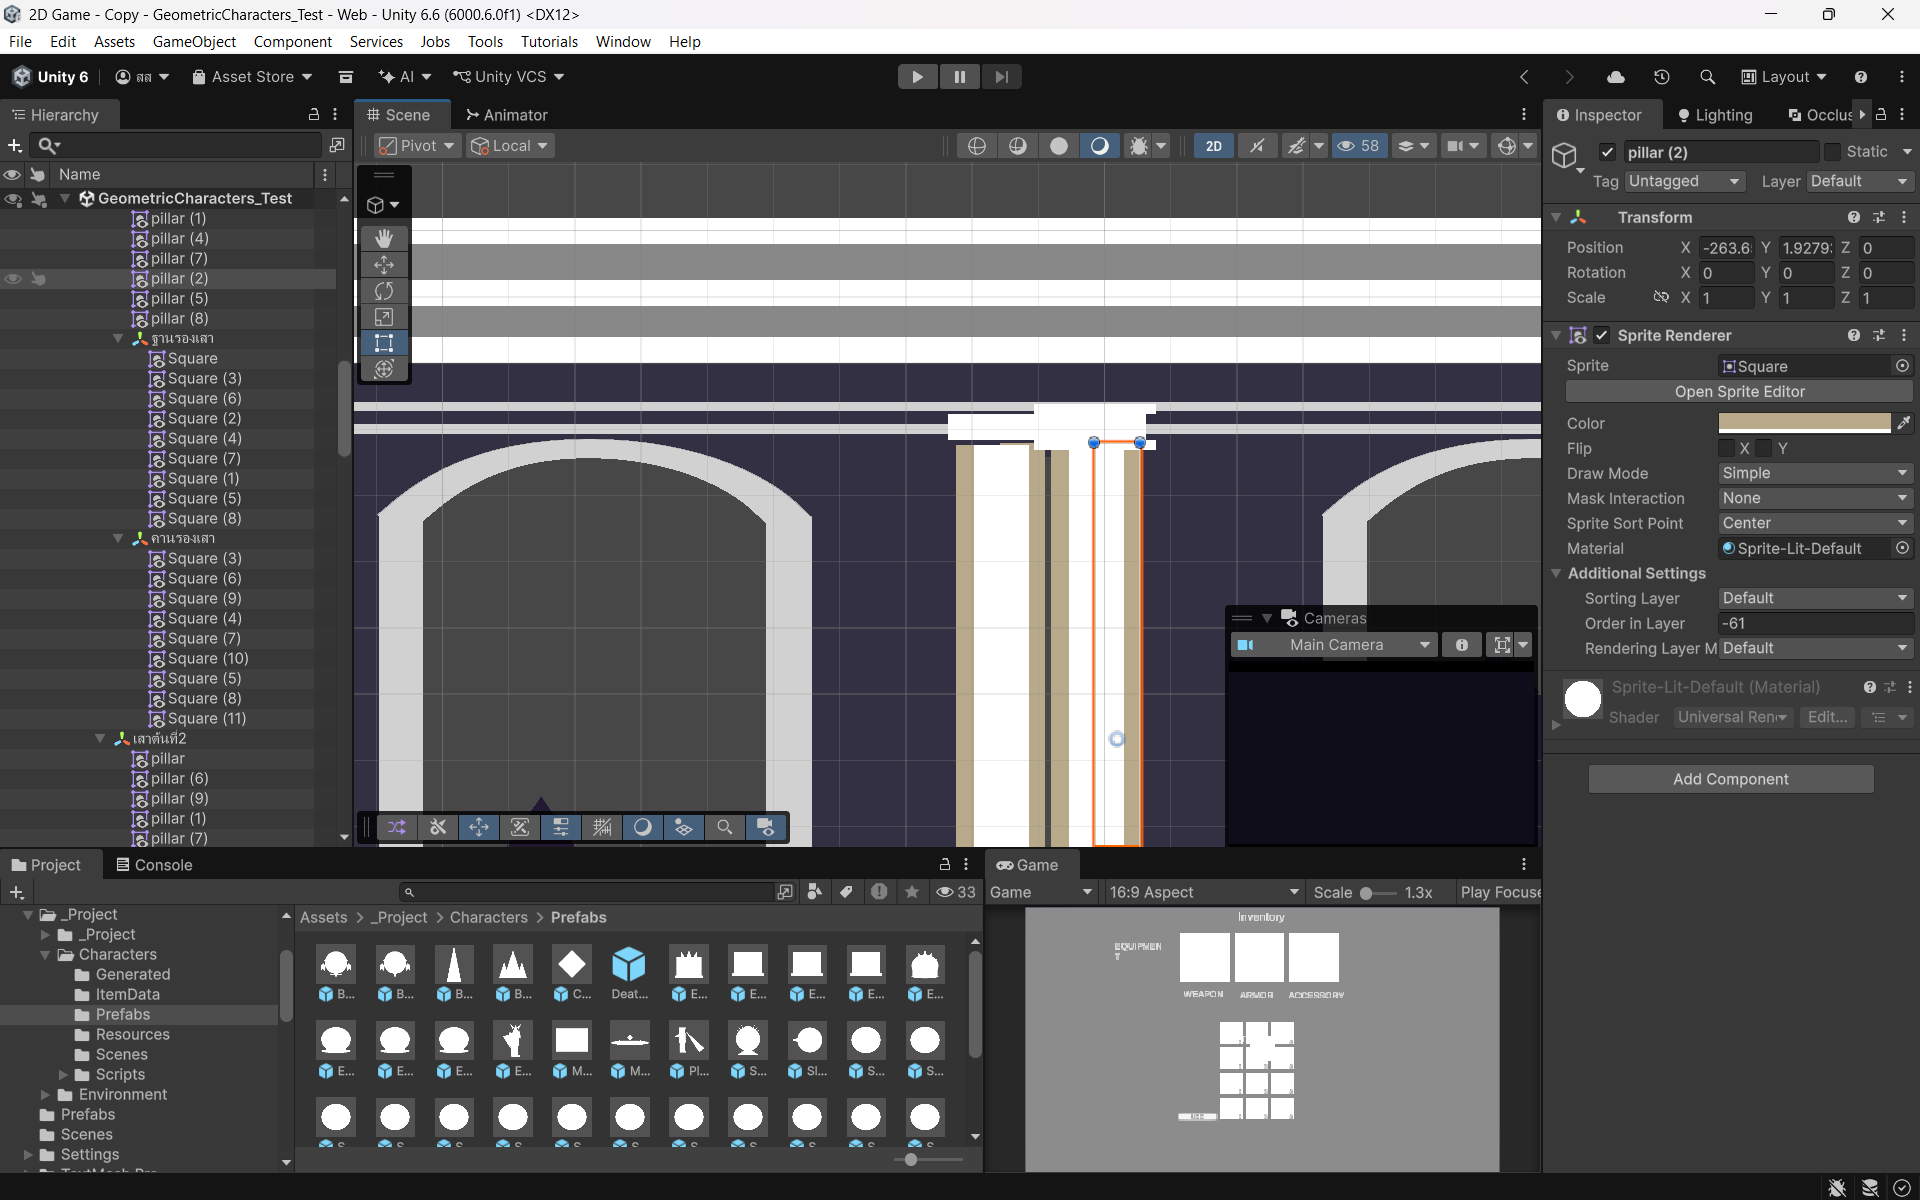Toggle scene lighting icon
Screen dimensions: 1920x1200
click(1257, 146)
